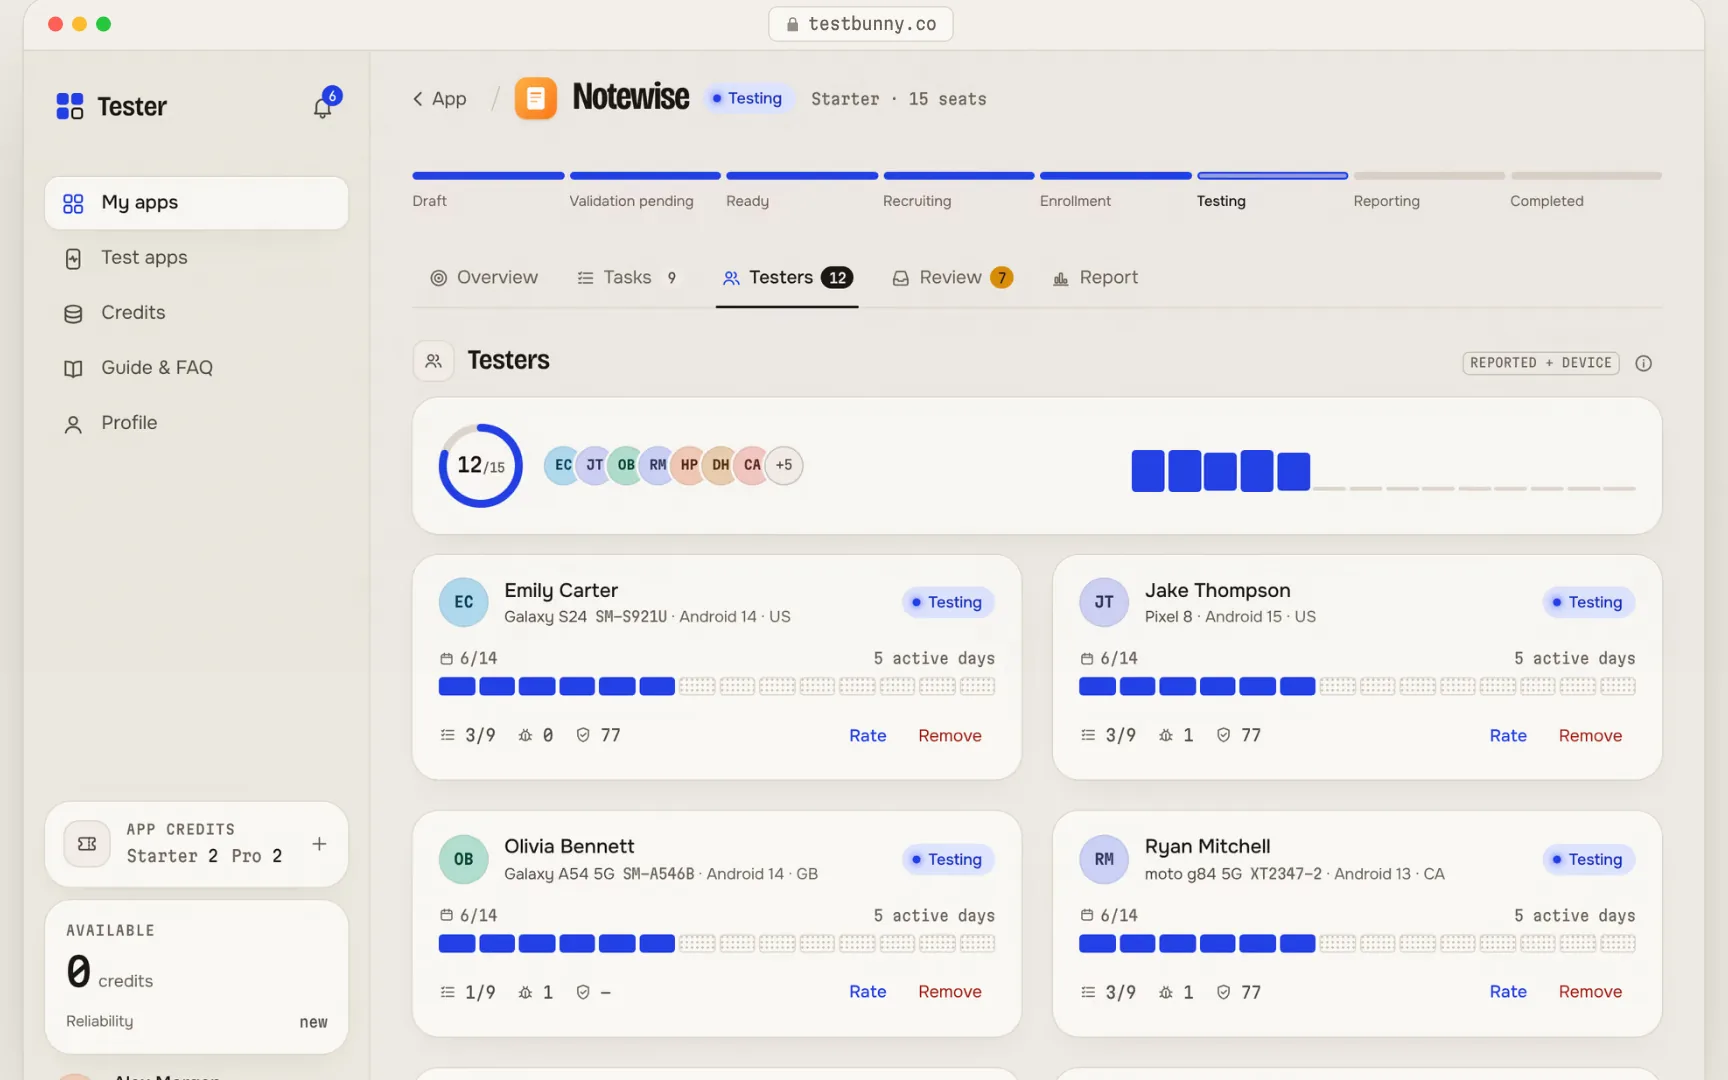Click the 12/15 seats progress ring
The width and height of the screenshot is (1728, 1080).
pyautogui.click(x=481, y=465)
